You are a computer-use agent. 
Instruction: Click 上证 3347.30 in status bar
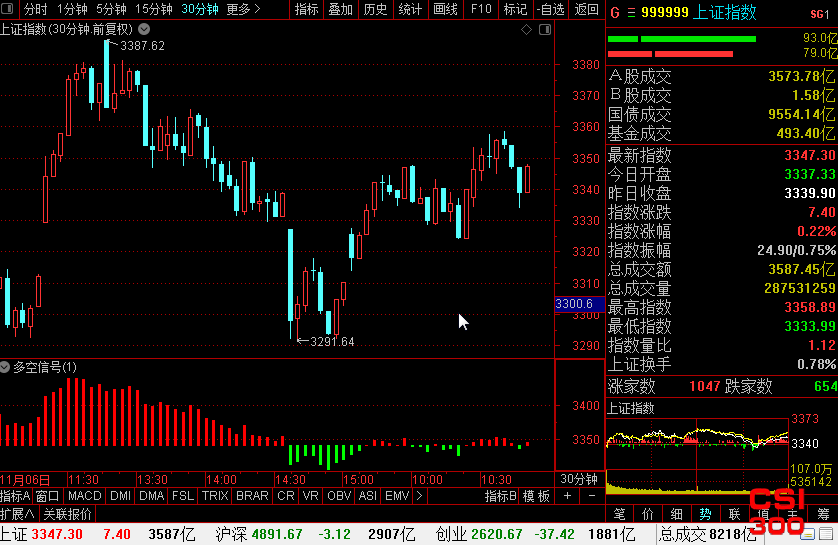(42, 534)
